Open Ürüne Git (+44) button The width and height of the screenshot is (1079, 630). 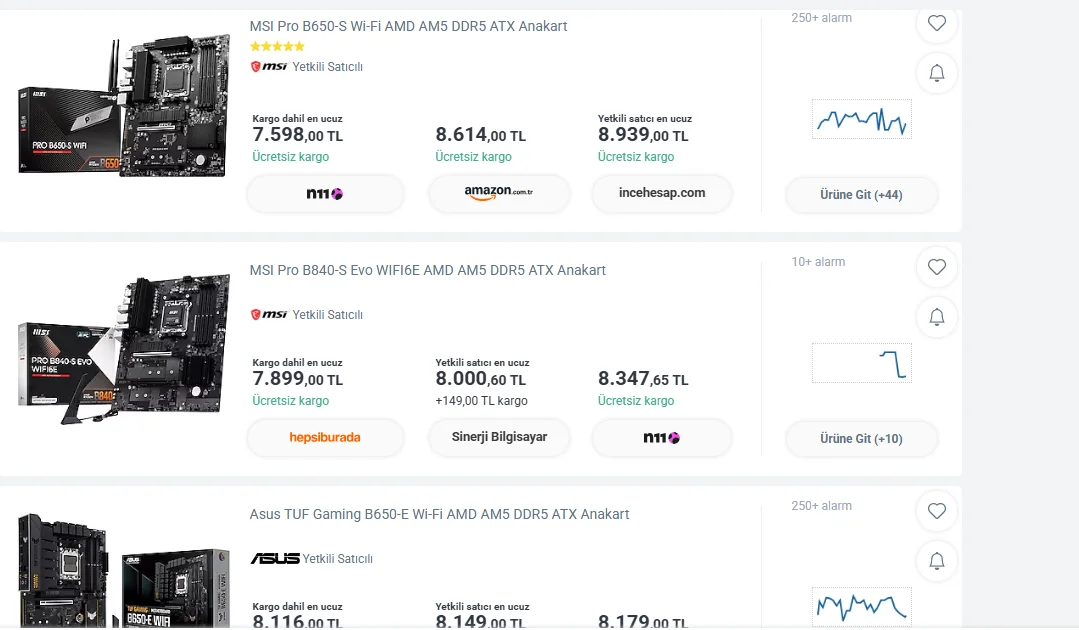[861, 195]
